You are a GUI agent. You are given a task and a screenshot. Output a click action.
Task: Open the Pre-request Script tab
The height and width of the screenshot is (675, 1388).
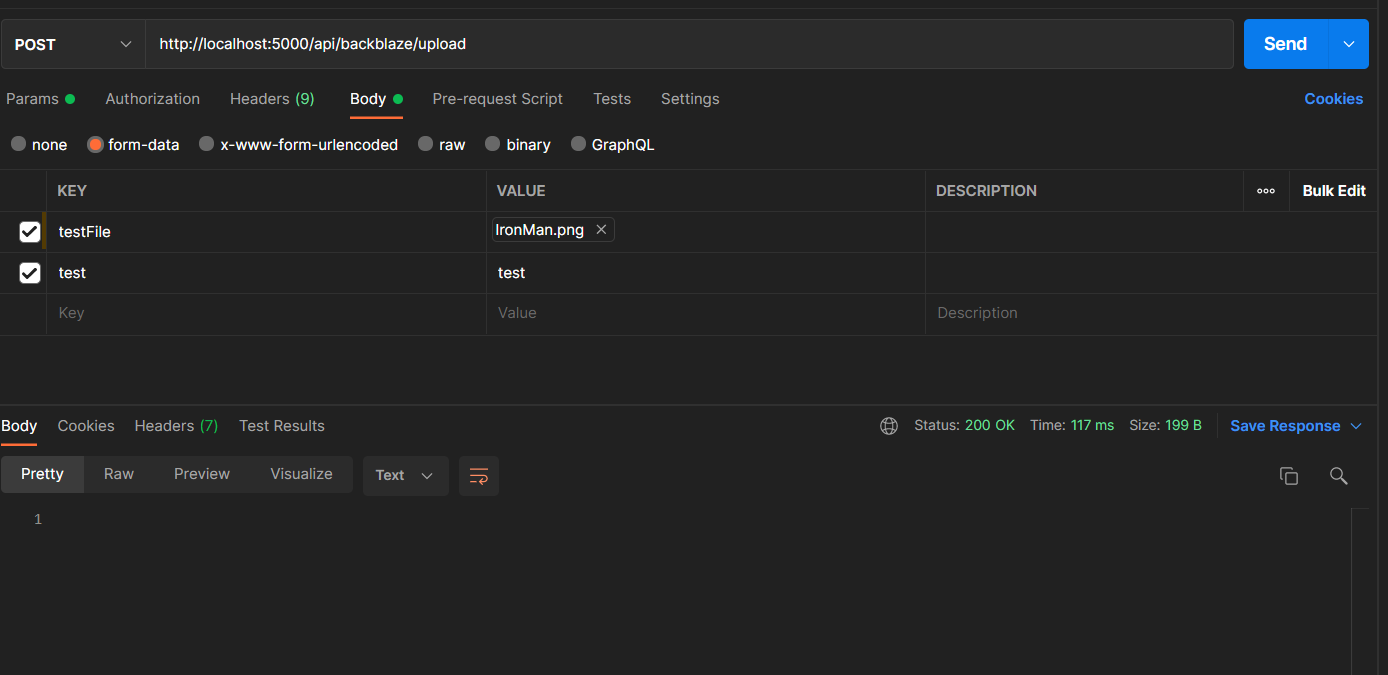pyautogui.click(x=498, y=99)
